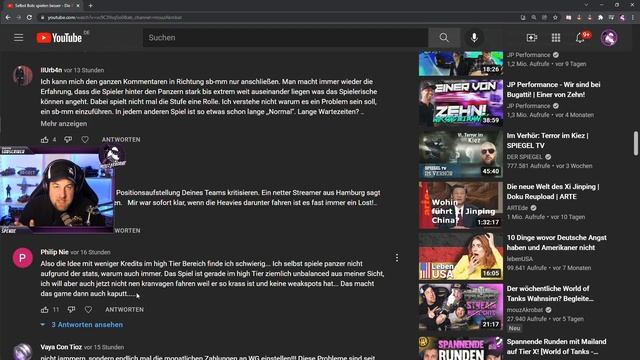Open Xi Jinping ARTE doku thumbnail
This screenshot has width=640, height=360.
pyautogui.click(x=461, y=205)
